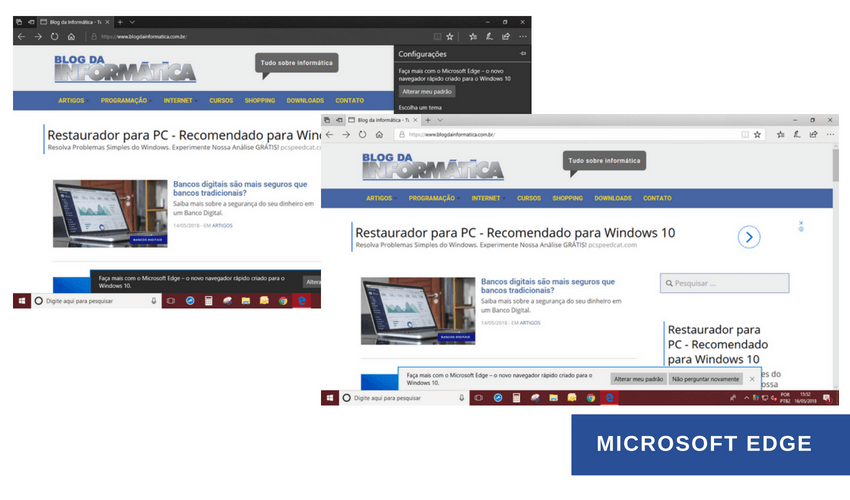This screenshot has height=500, width=850.
Task: Go back in the dark Edge window
Action: [x=21, y=37]
